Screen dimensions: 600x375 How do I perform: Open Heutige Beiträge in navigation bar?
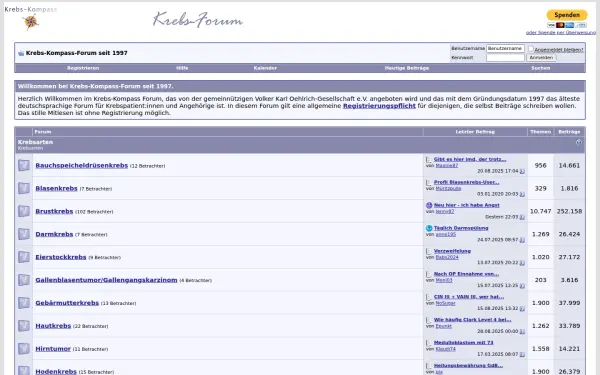tap(406, 68)
